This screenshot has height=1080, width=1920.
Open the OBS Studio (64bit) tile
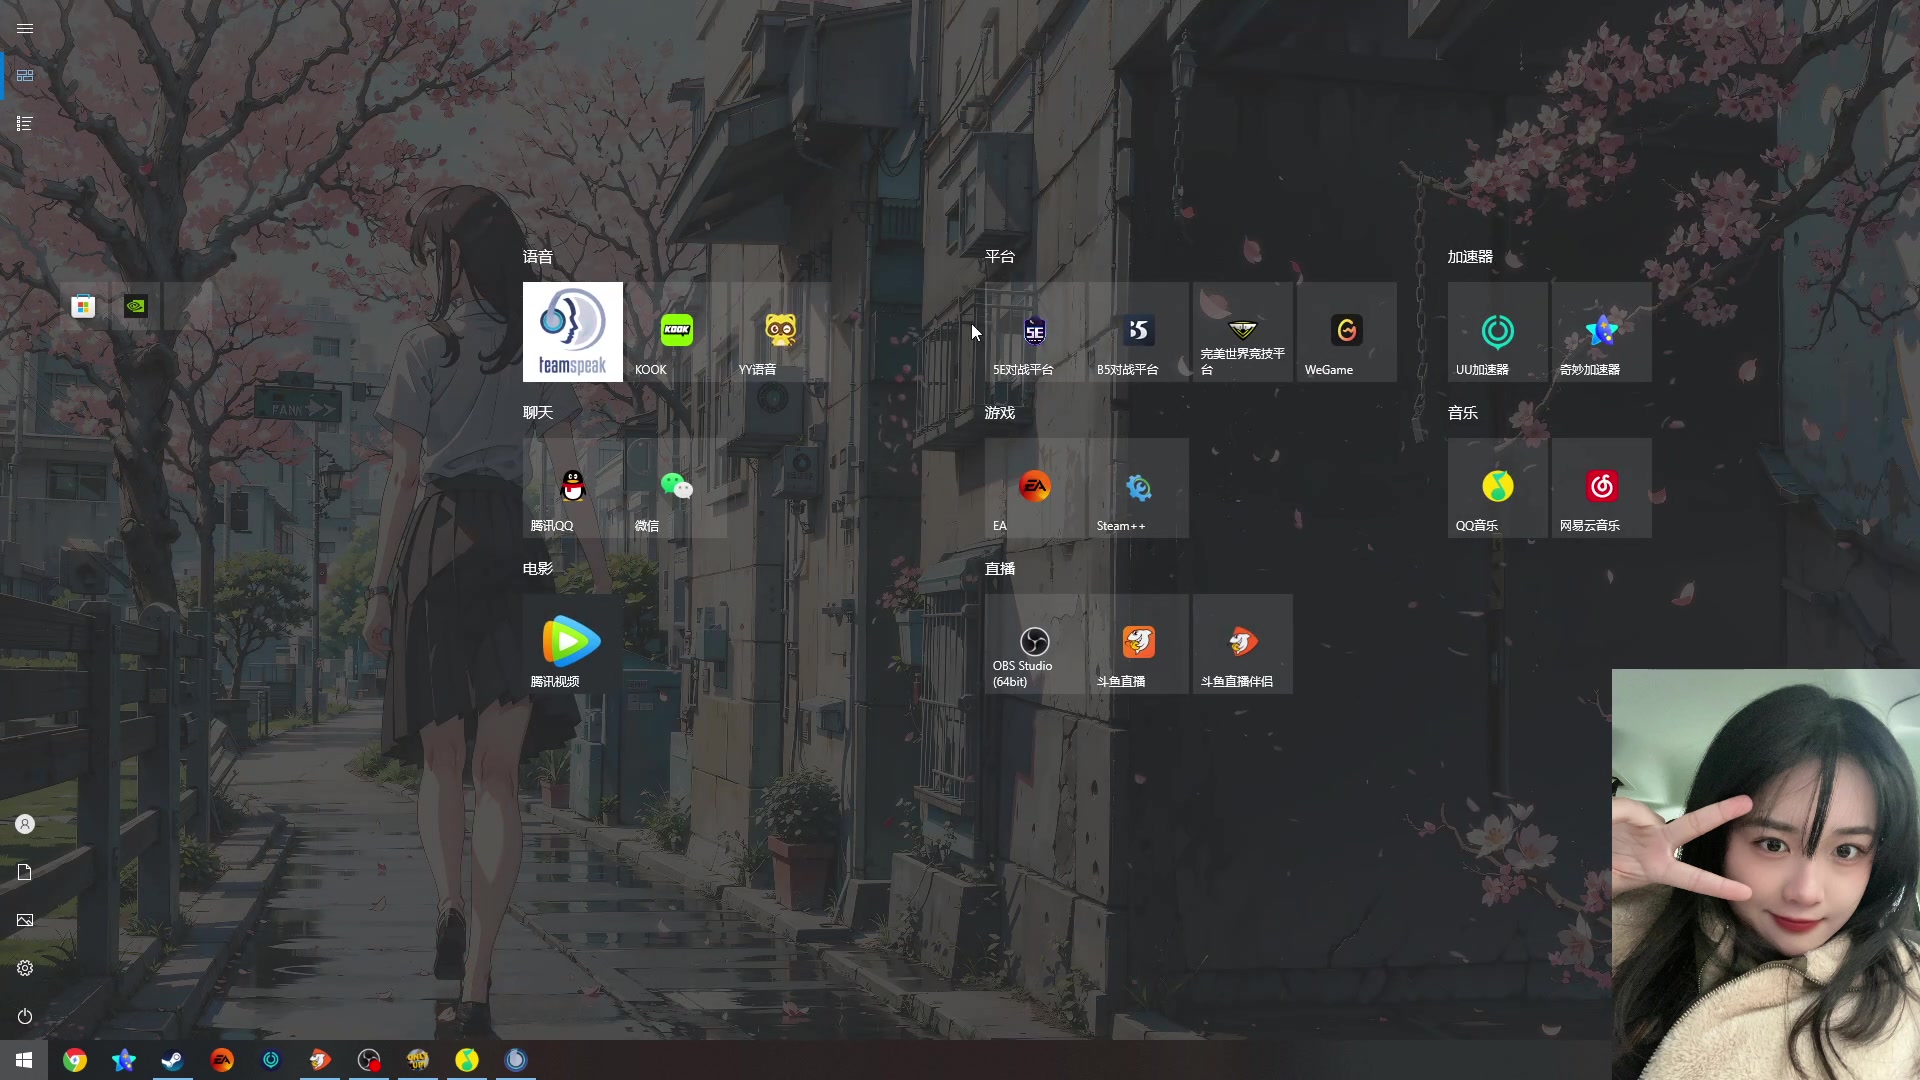1035,644
